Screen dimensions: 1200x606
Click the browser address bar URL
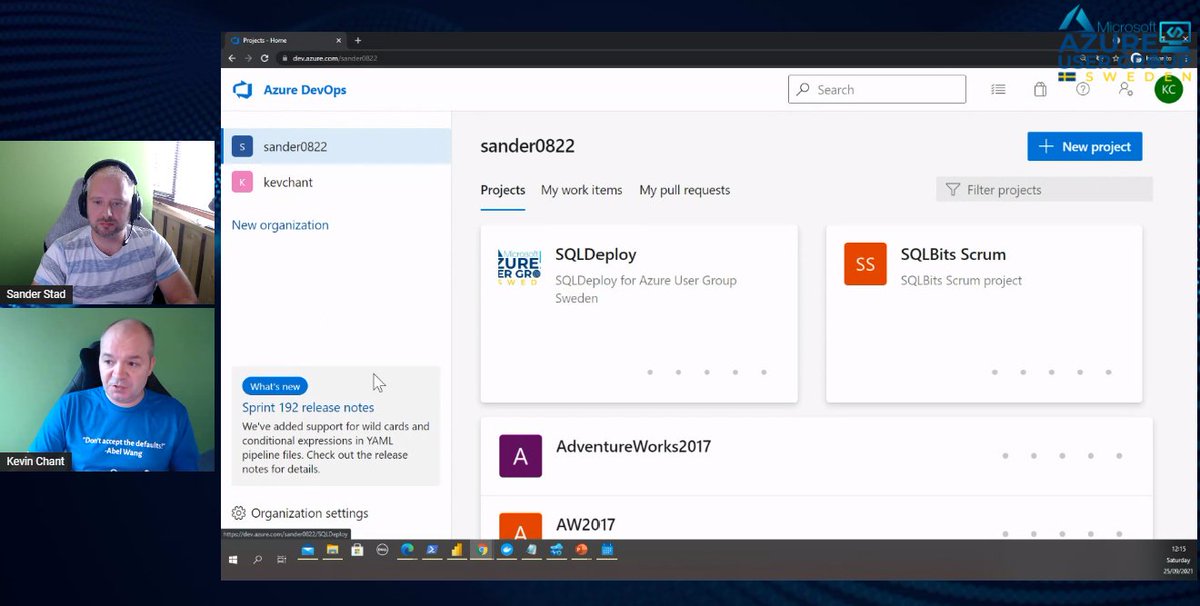335,58
